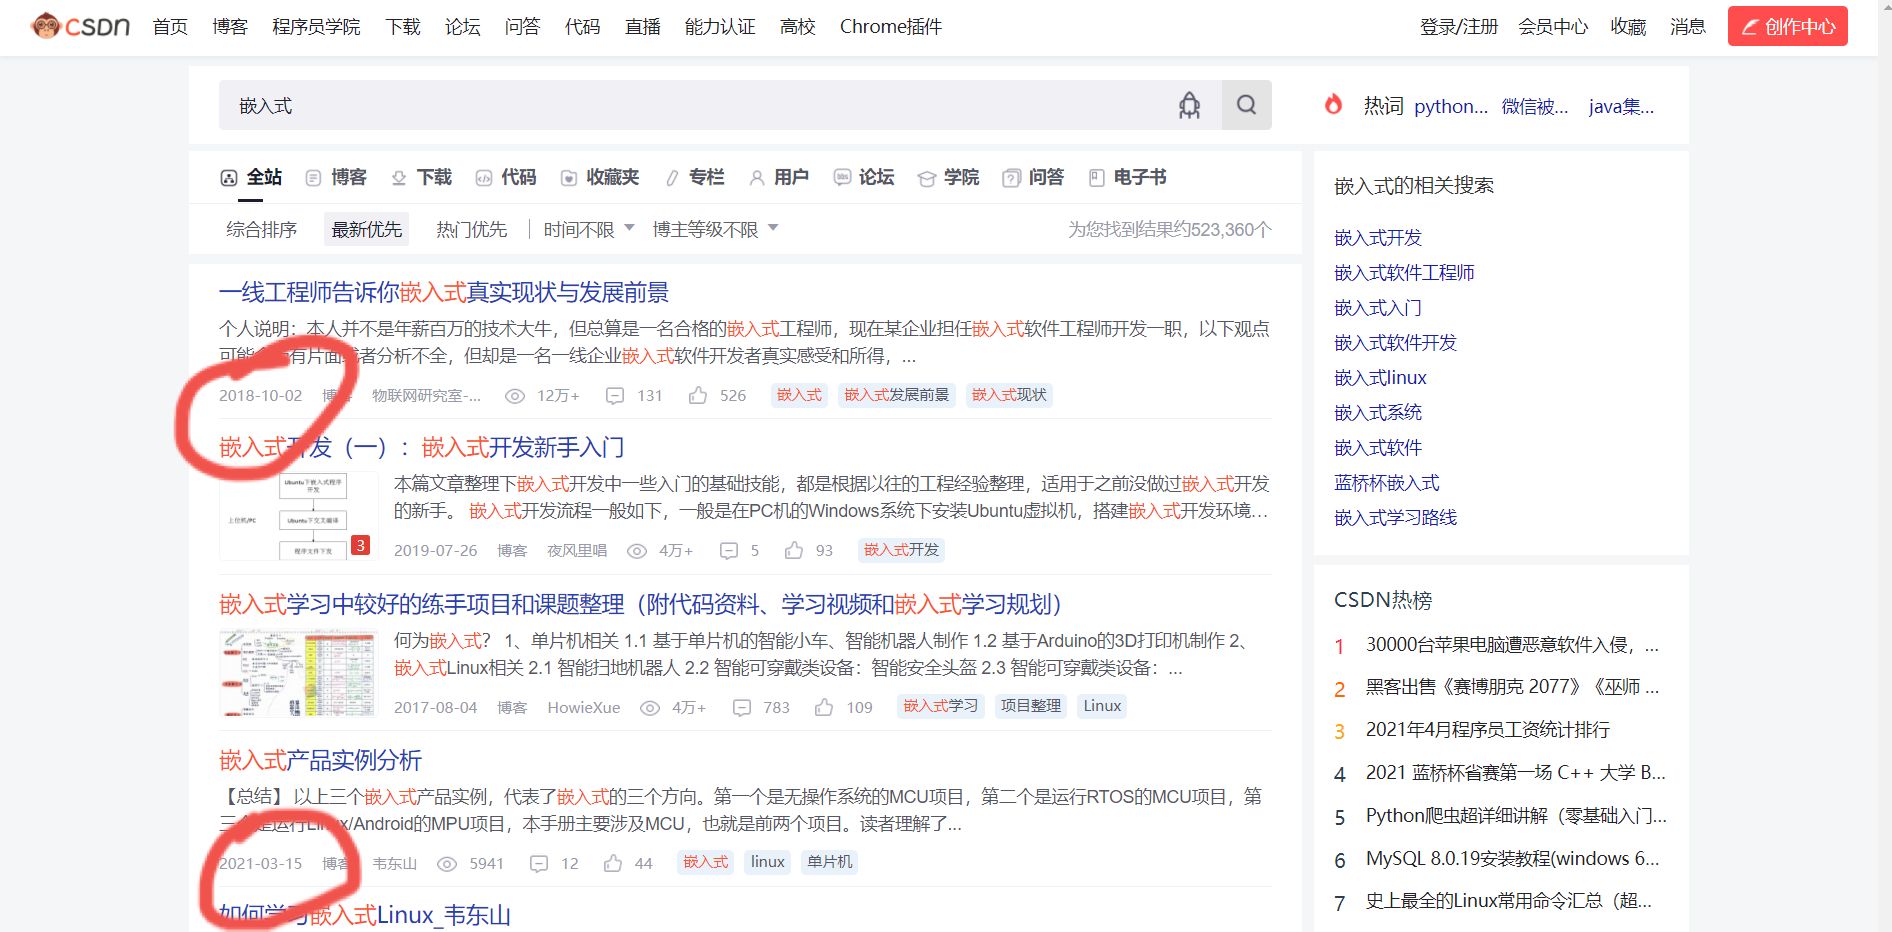The width and height of the screenshot is (1892, 932).
Task: Click the 下载 tab download icon
Action: coord(399,178)
